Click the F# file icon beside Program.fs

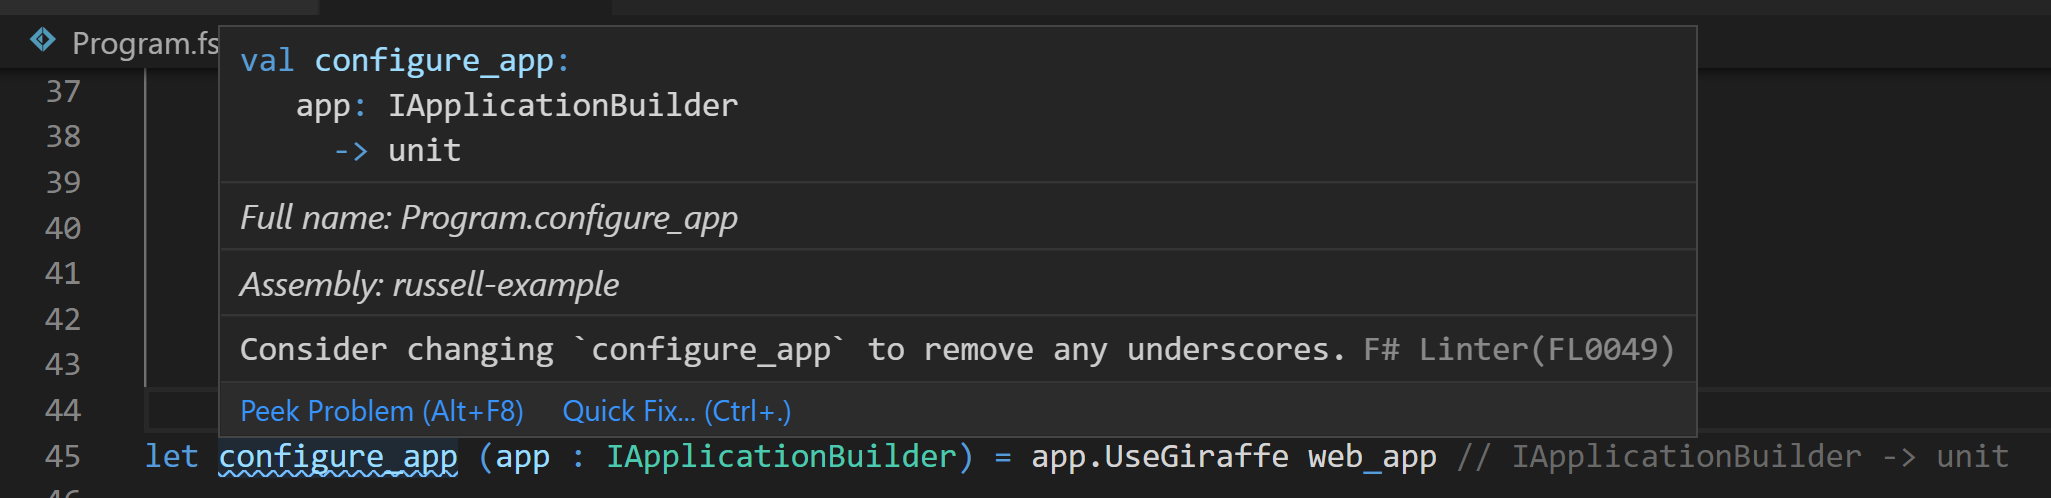pos(43,40)
